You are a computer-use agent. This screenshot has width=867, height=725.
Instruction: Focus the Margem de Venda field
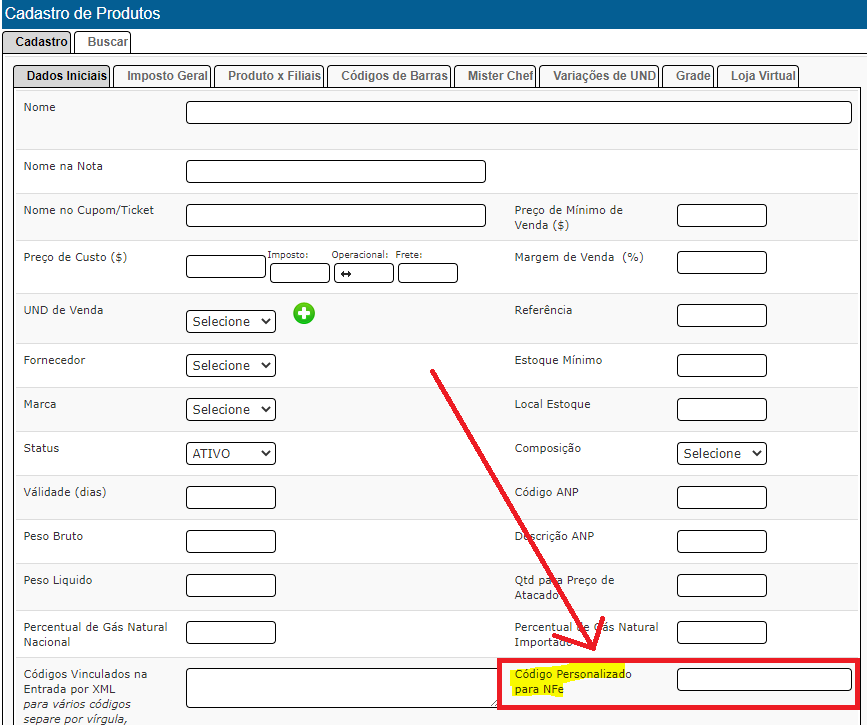click(x=721, y=262)
